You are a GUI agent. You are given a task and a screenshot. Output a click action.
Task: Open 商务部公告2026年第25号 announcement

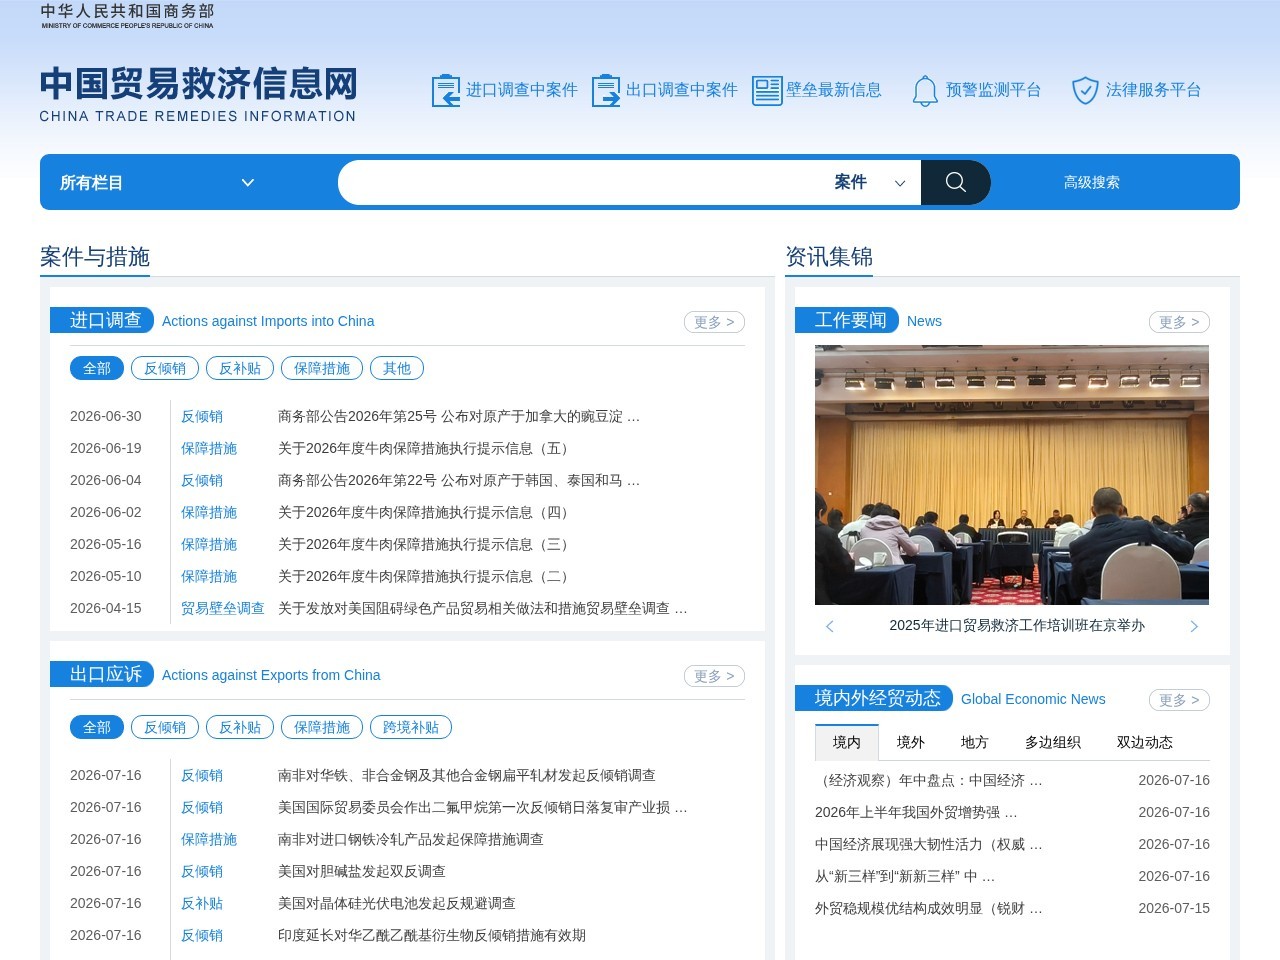click(459, 416)
